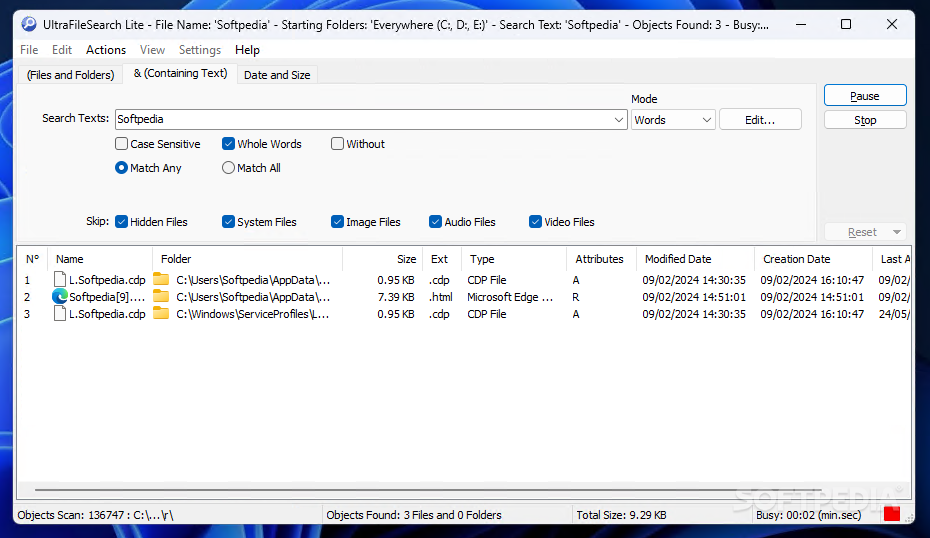The image size is (930, 538).
Task: Click the R attribute cell in row 2
Action: (575, 297)
